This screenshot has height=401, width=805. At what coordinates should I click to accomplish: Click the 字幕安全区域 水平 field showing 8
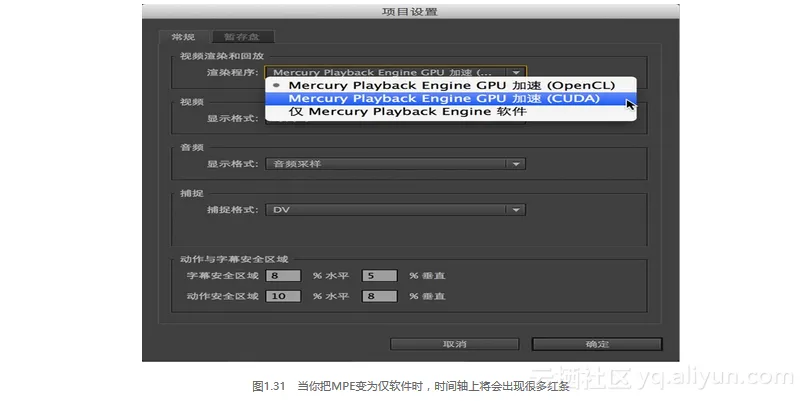point(283,276)
